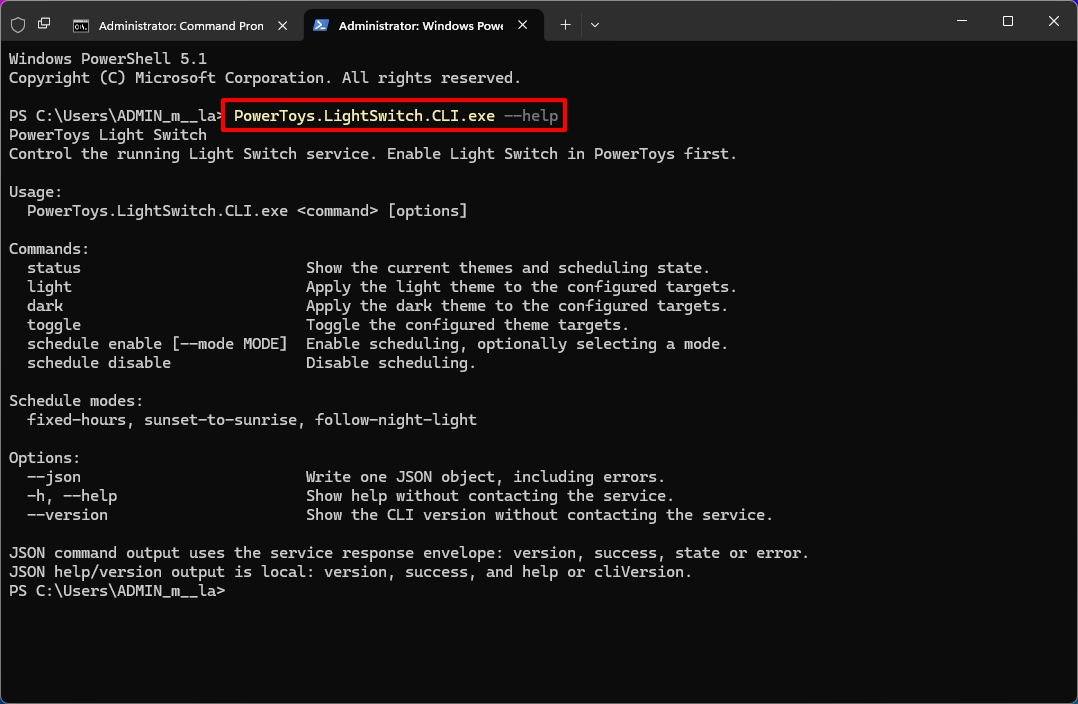The width and height of the screenshot is (1078, 704).
Task: Click the 'PowerToys Light Switch' title line
Action: click(x=108, y=135)
